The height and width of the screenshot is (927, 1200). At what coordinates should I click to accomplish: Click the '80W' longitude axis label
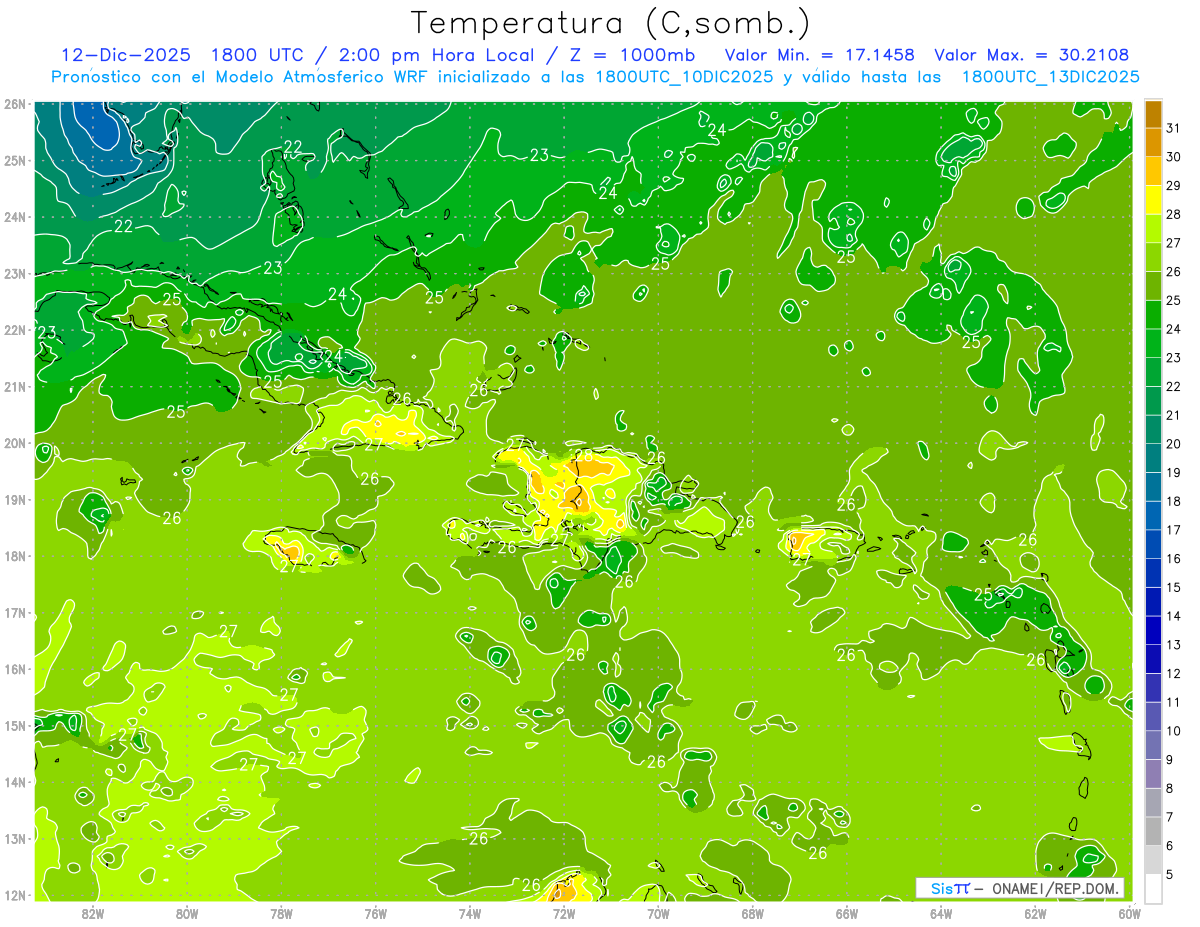pyautogui.click(x=186, y=913)
